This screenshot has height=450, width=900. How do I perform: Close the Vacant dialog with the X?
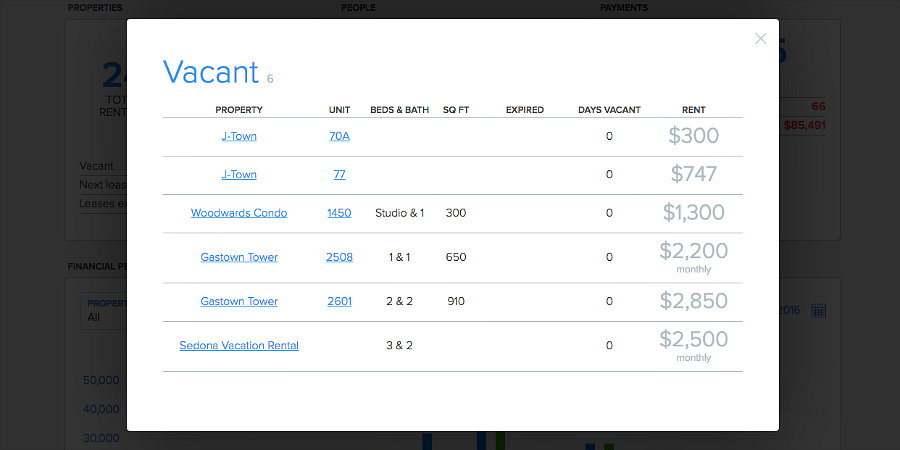[x=761, y=38]
